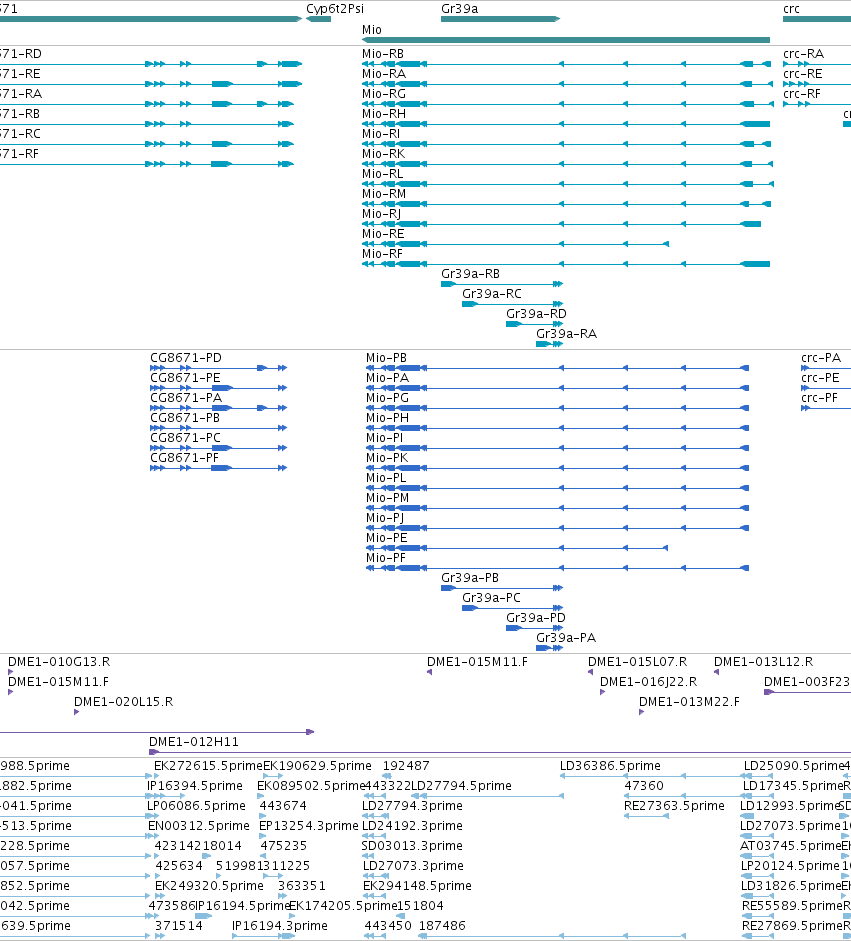Select EST EK272615.5prime

tap(208, 766)
